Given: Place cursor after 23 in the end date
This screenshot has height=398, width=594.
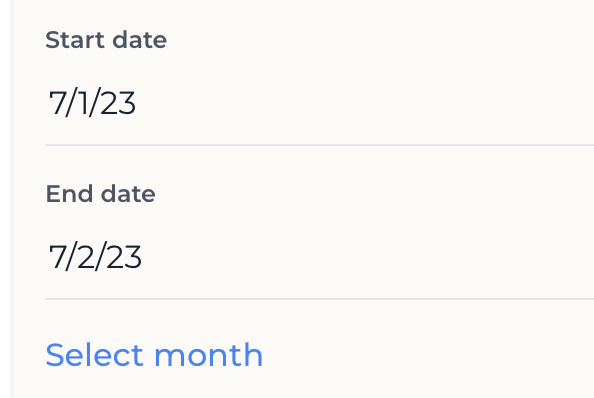Looking at the screenshot, I should [142, 257].
